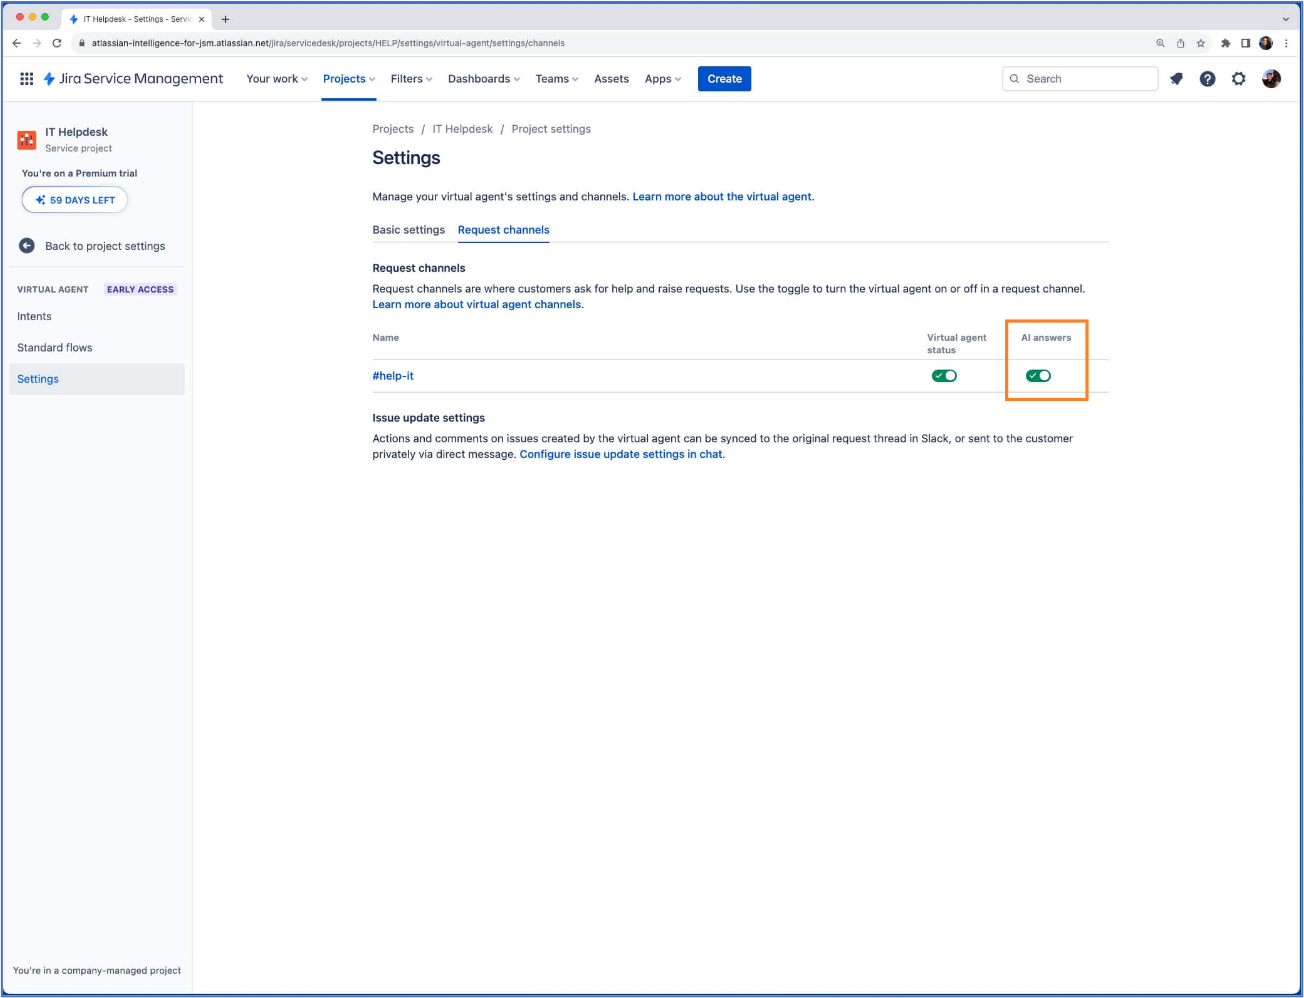Reload the page with refresh icon
The width and height of the screenshot is (1304, 998).
[x=57, y=43]
